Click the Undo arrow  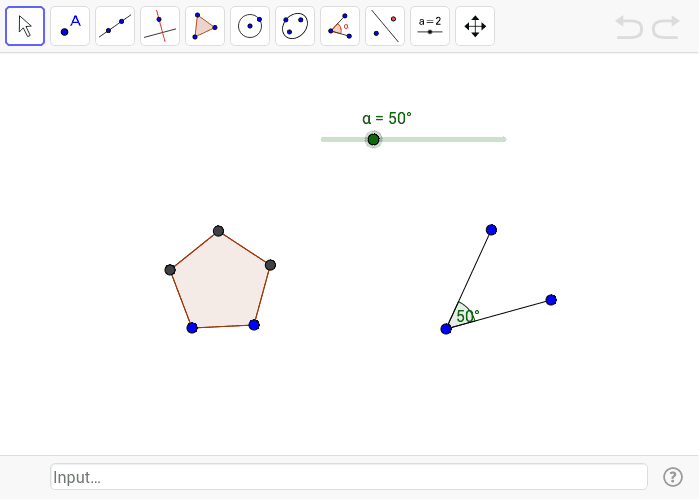click(629, 27)
